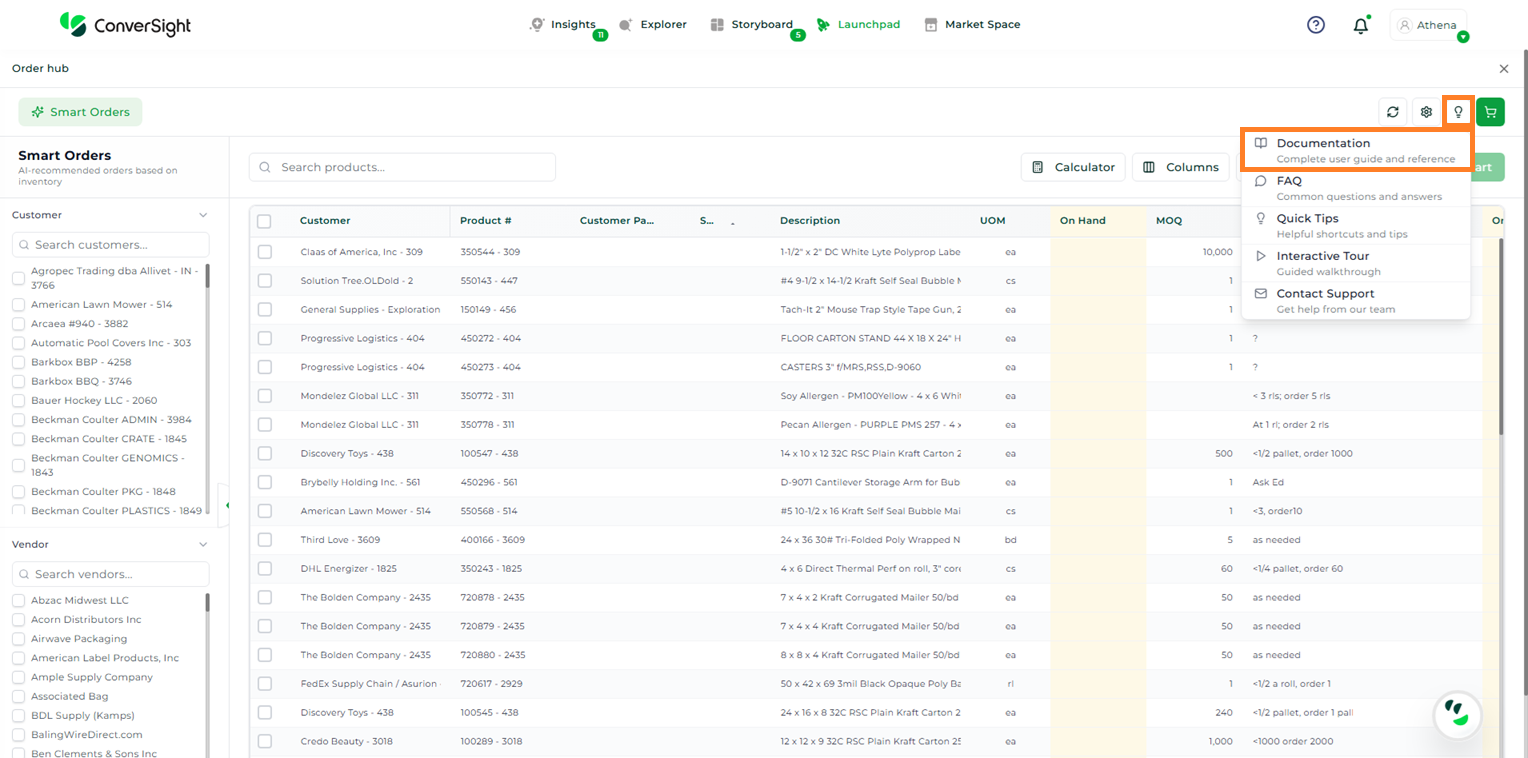Collapse the Vendor filter section
The height and width of the screenshot is (758, 1528).
tap(203, 545)
